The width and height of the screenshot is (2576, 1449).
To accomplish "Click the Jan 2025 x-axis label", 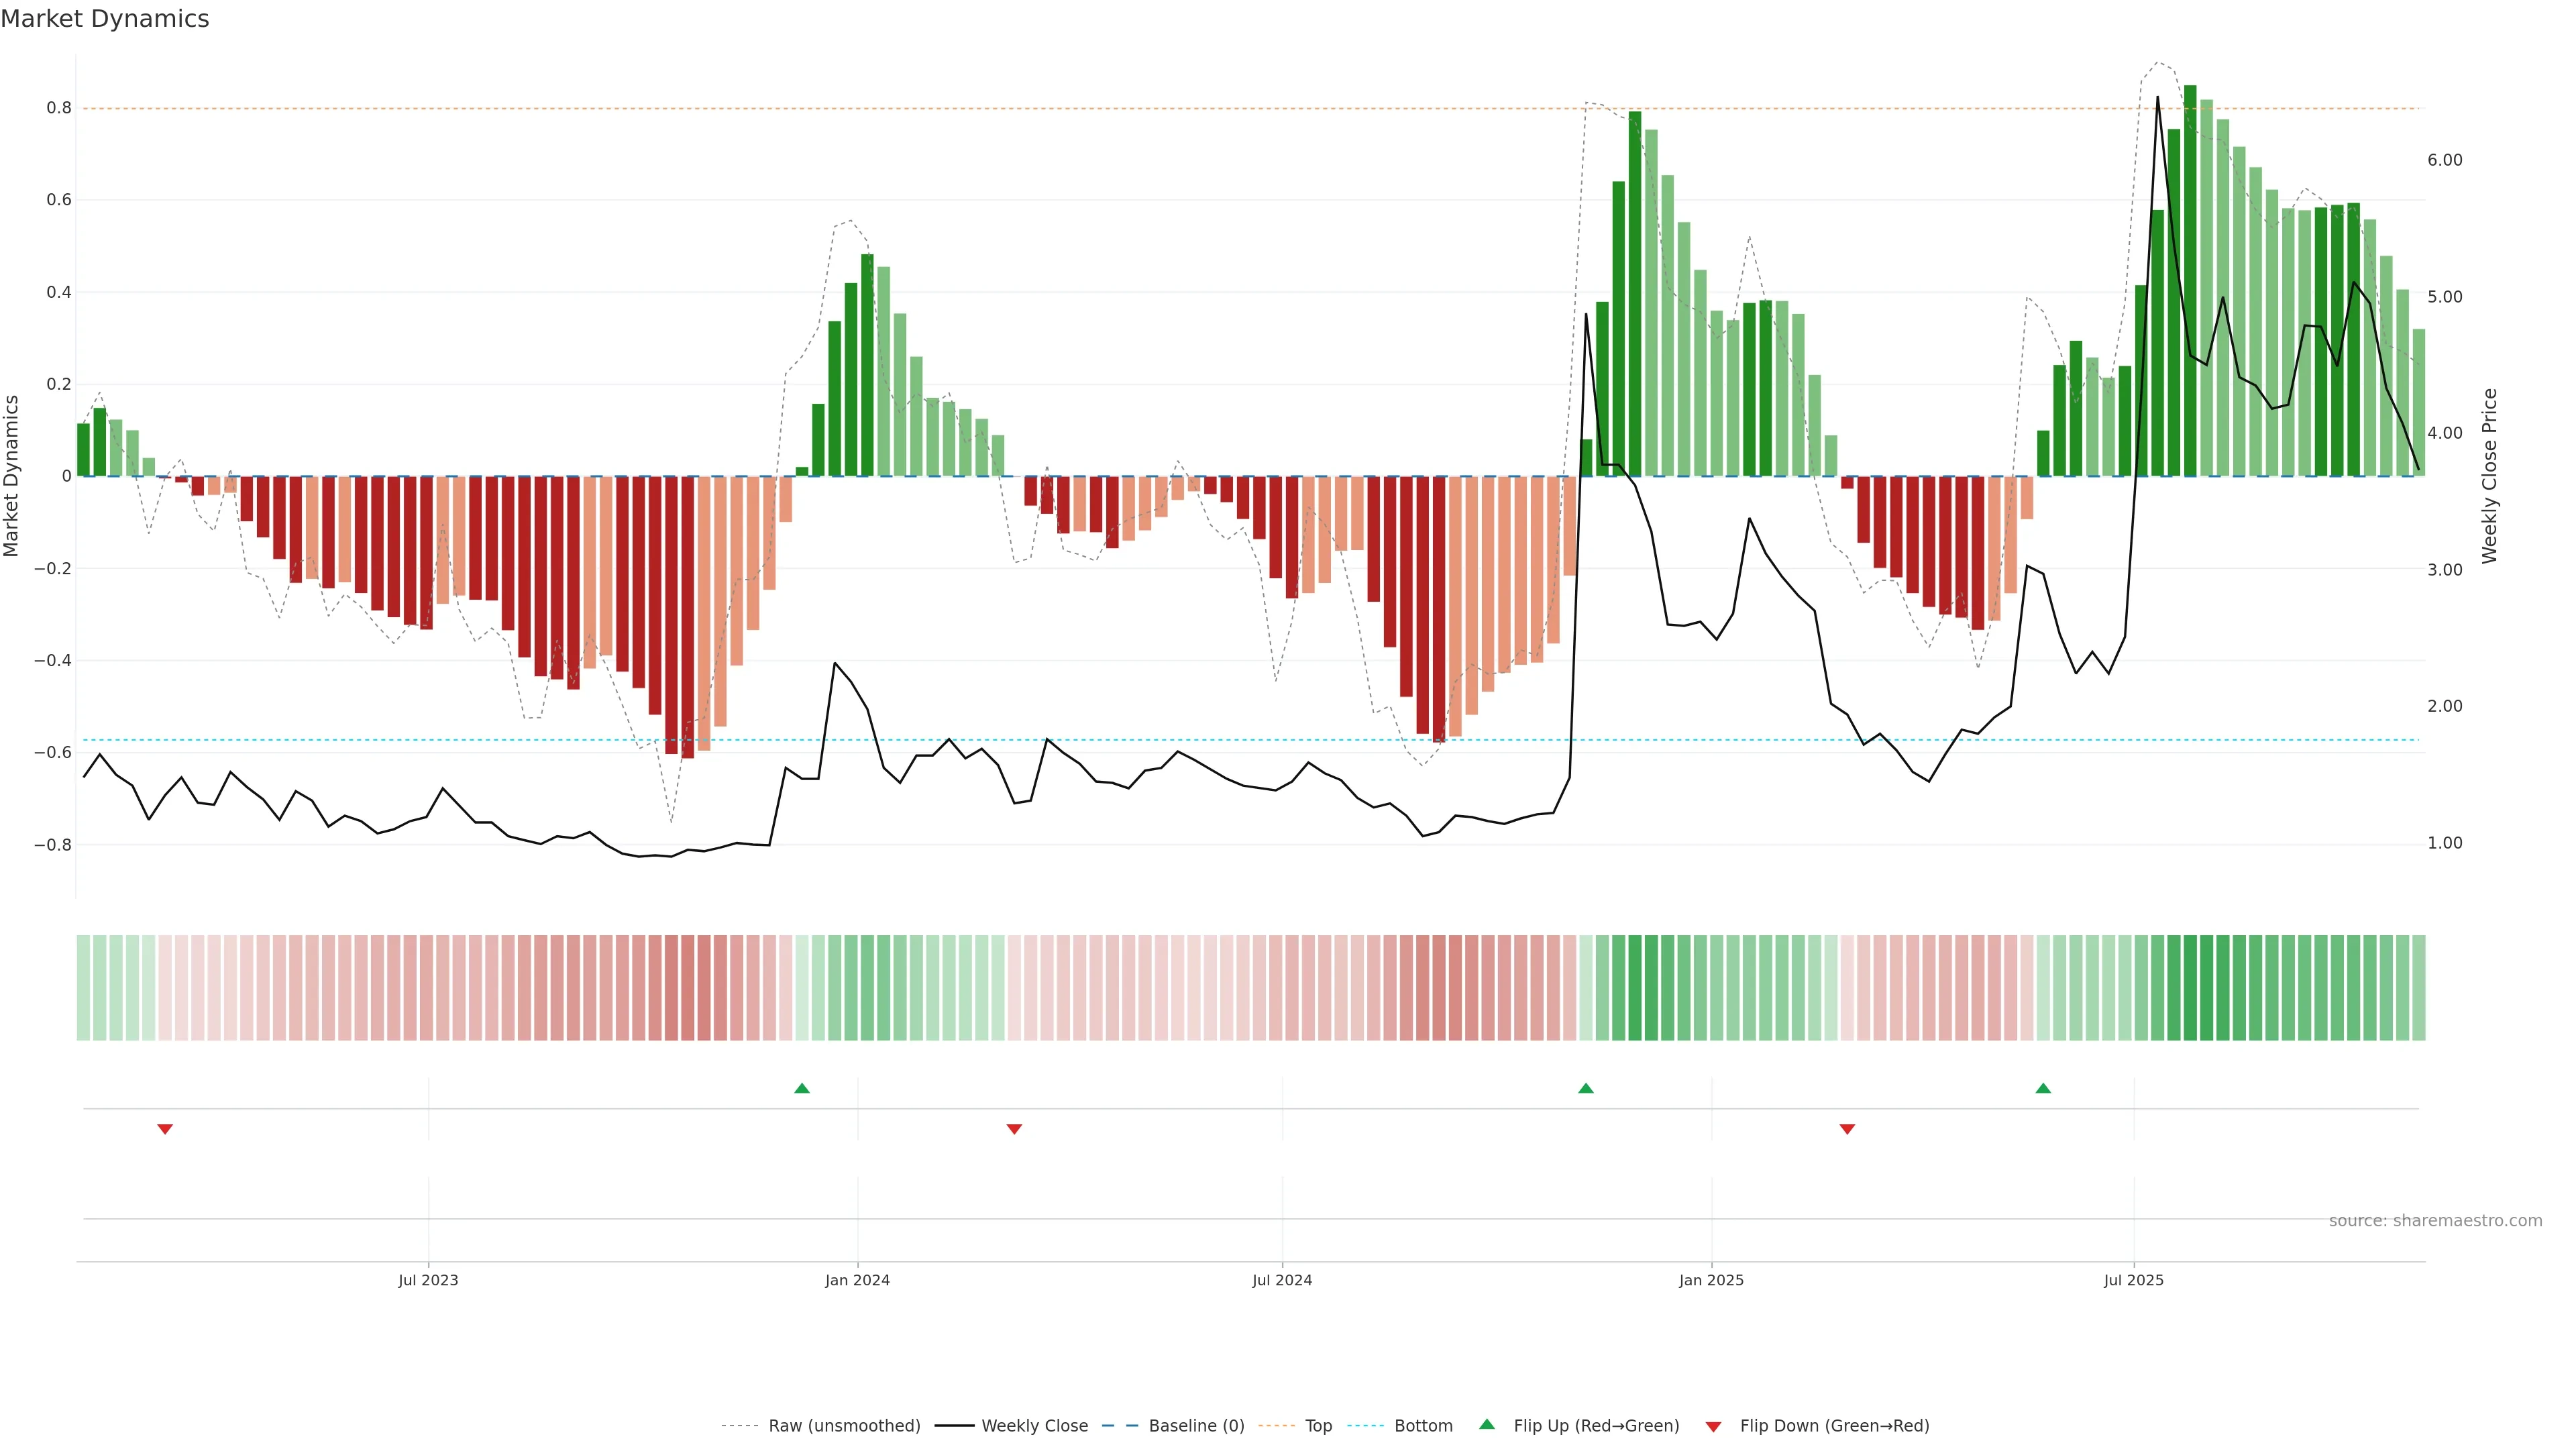I will click(x=1711, y=1280).
